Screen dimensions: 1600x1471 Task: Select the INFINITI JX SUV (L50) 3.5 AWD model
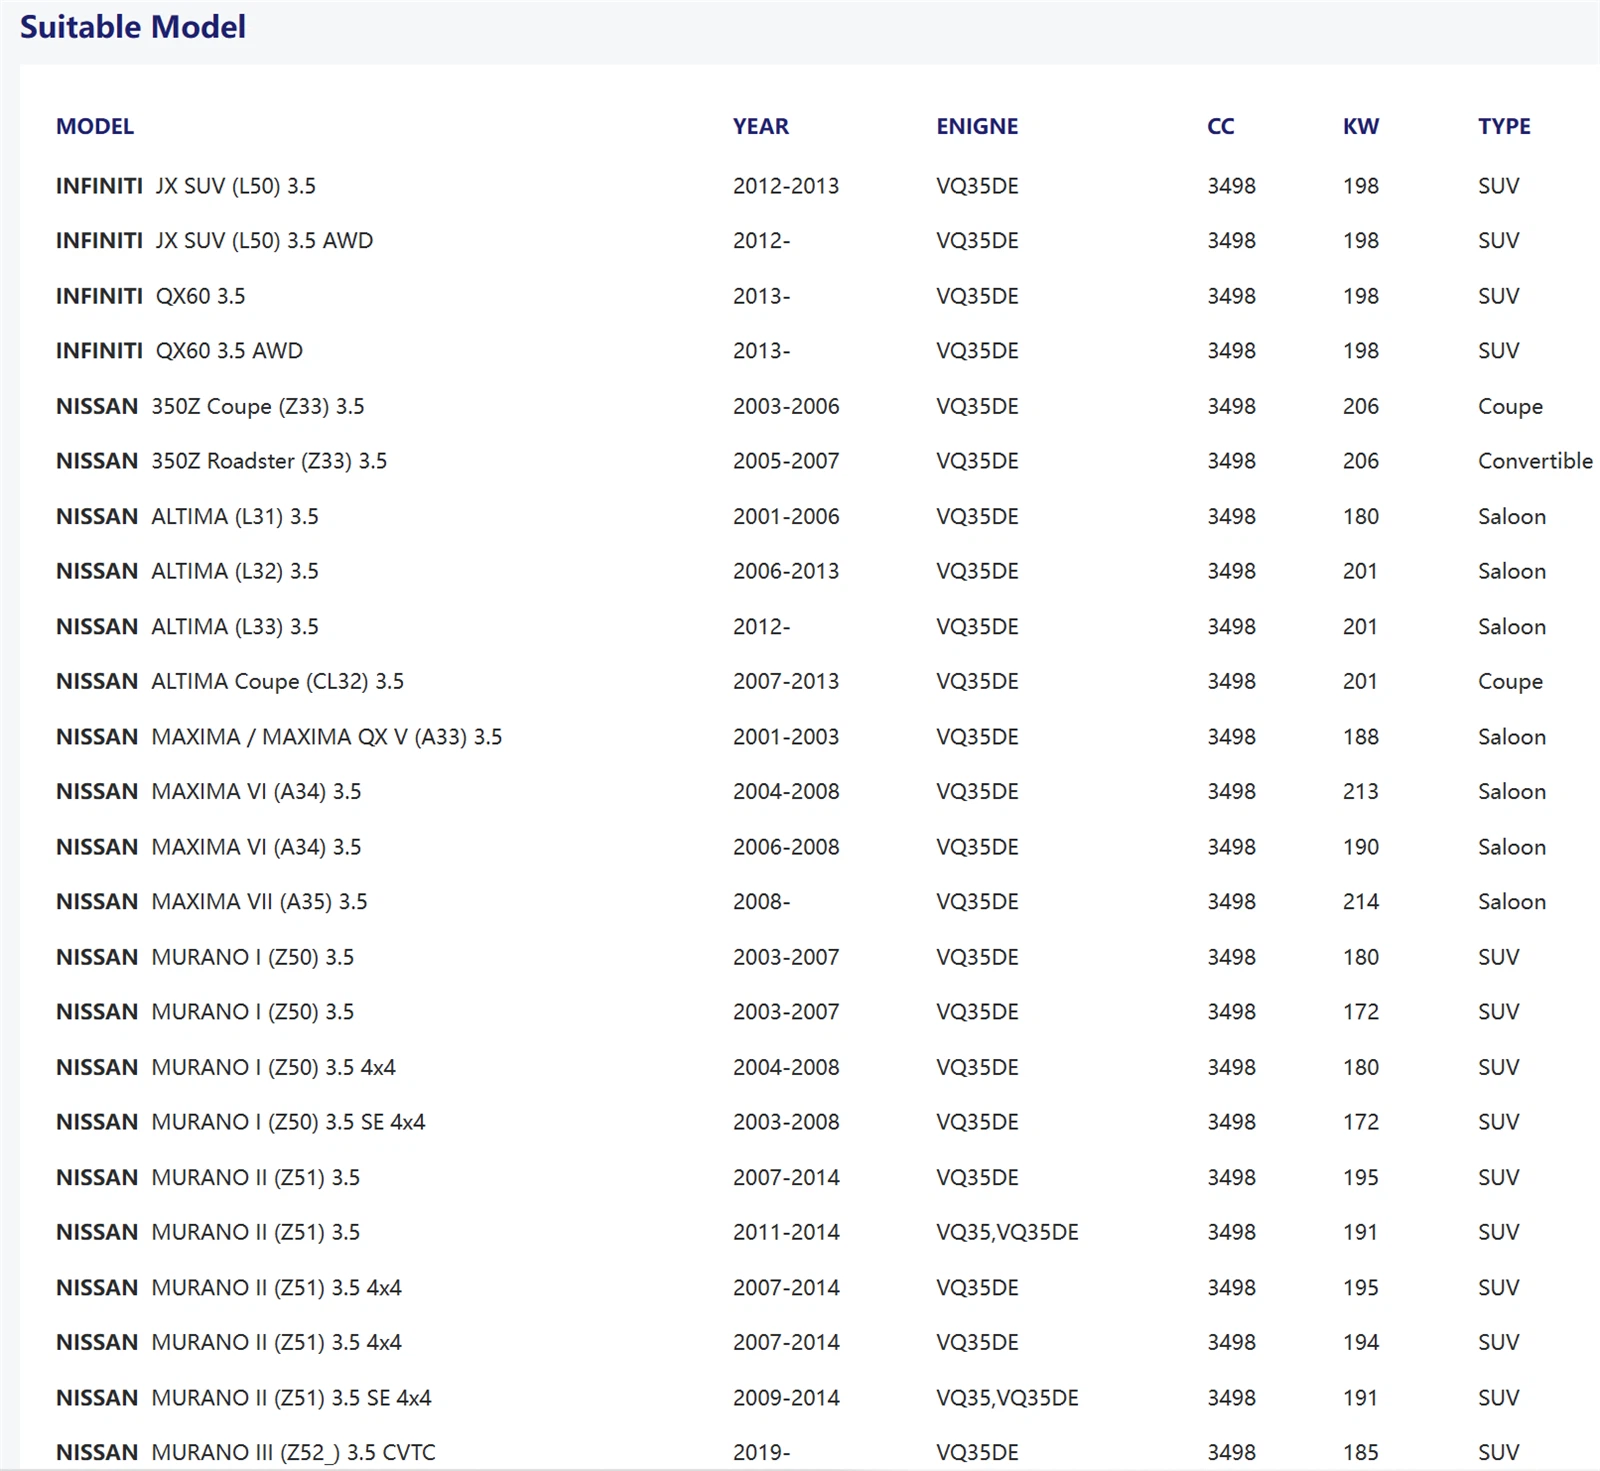click(x=215, y=241)
